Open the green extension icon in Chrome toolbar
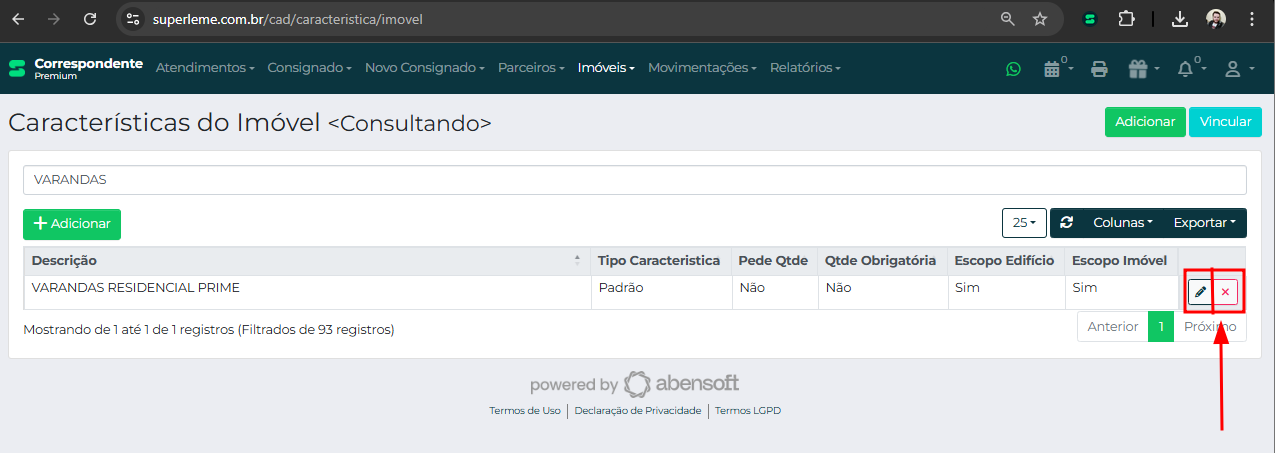Viewport: 1275px width, 453px height. point(1091,19)
